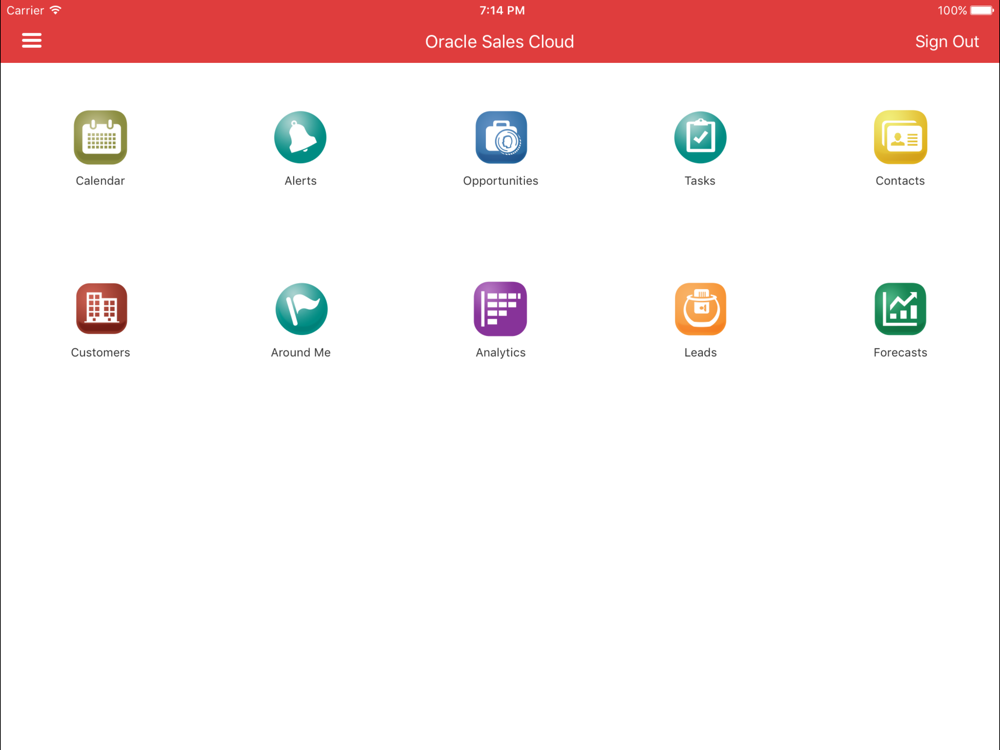Tap the Oracle Sales Cloud title
1000x750 pixels.
499,41
